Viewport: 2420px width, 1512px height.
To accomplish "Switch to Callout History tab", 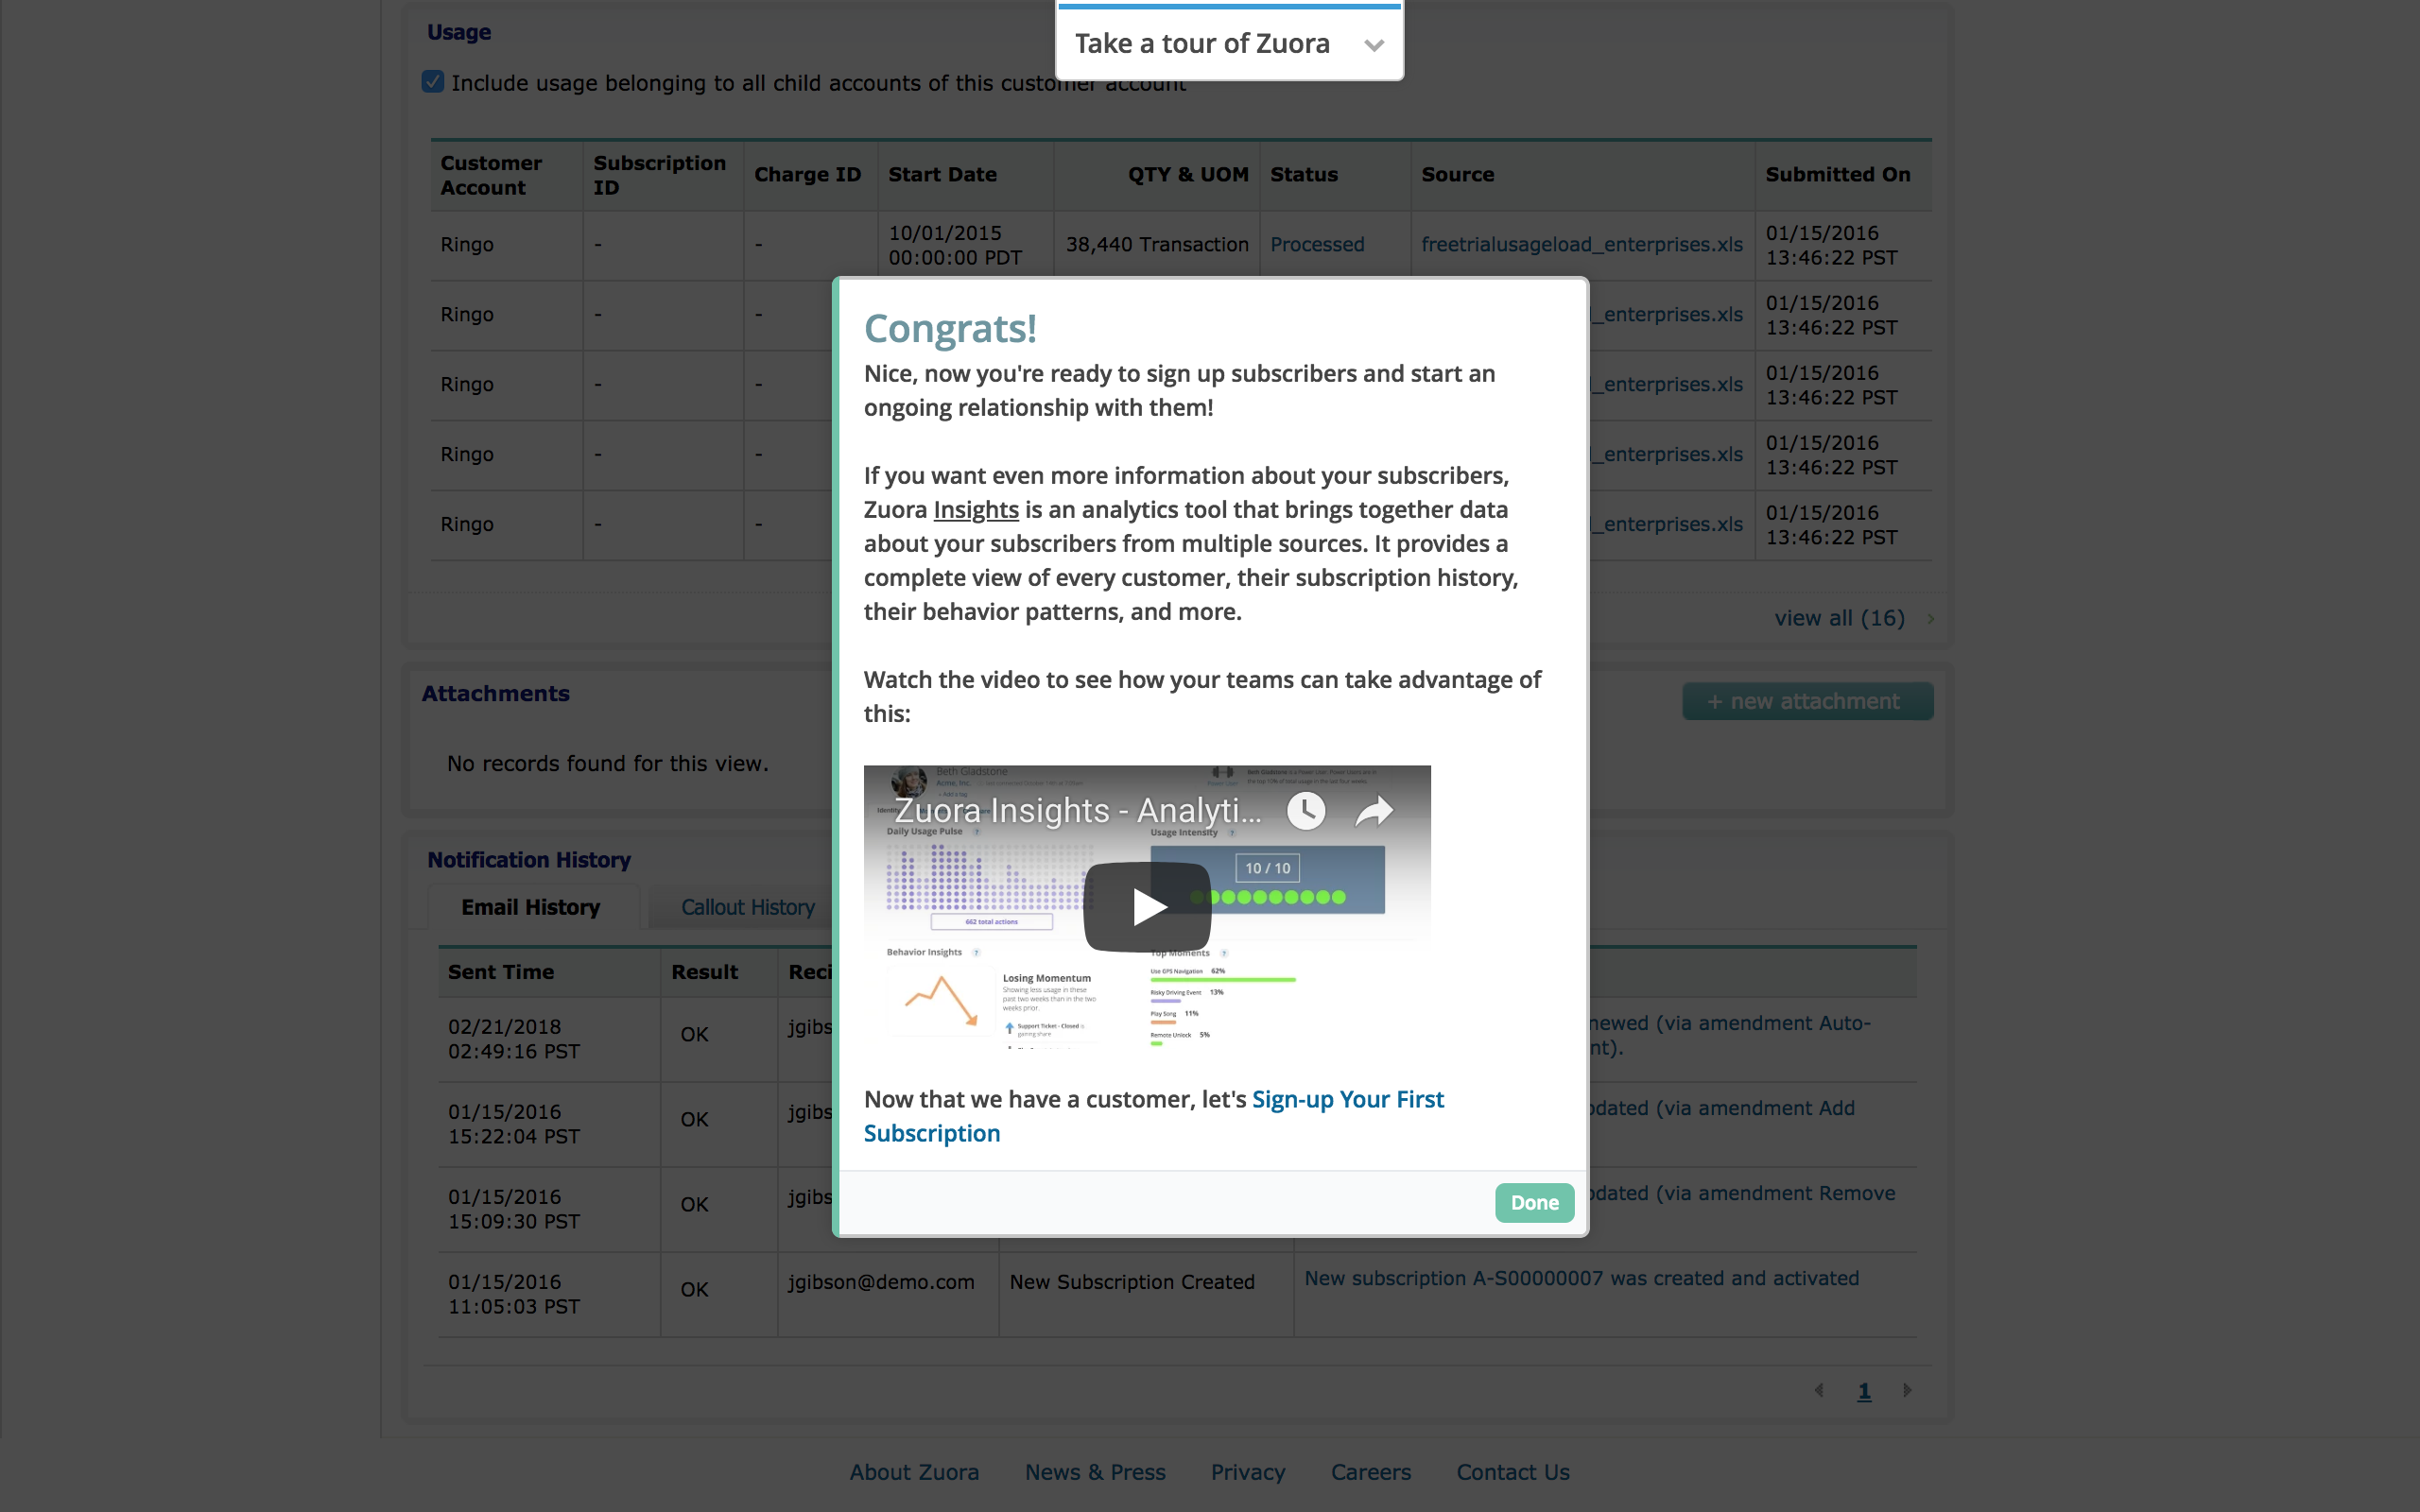I will 747,907.
